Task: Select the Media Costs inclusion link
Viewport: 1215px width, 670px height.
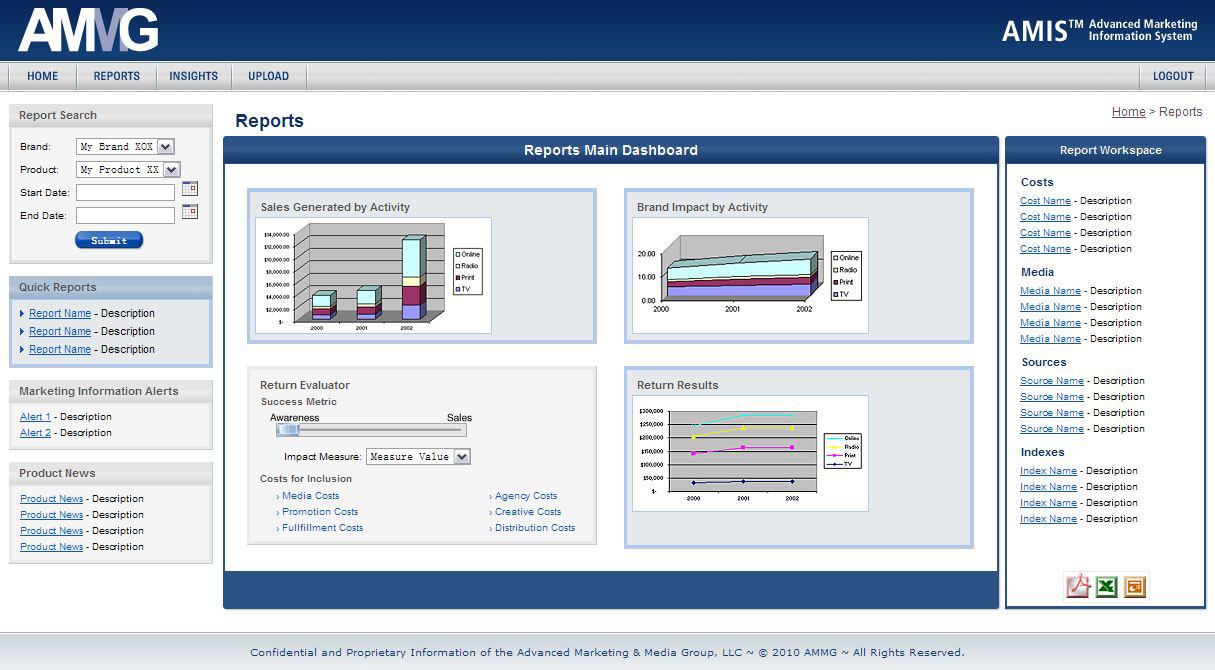Action: pyautogui.click(x=310, y=496)
